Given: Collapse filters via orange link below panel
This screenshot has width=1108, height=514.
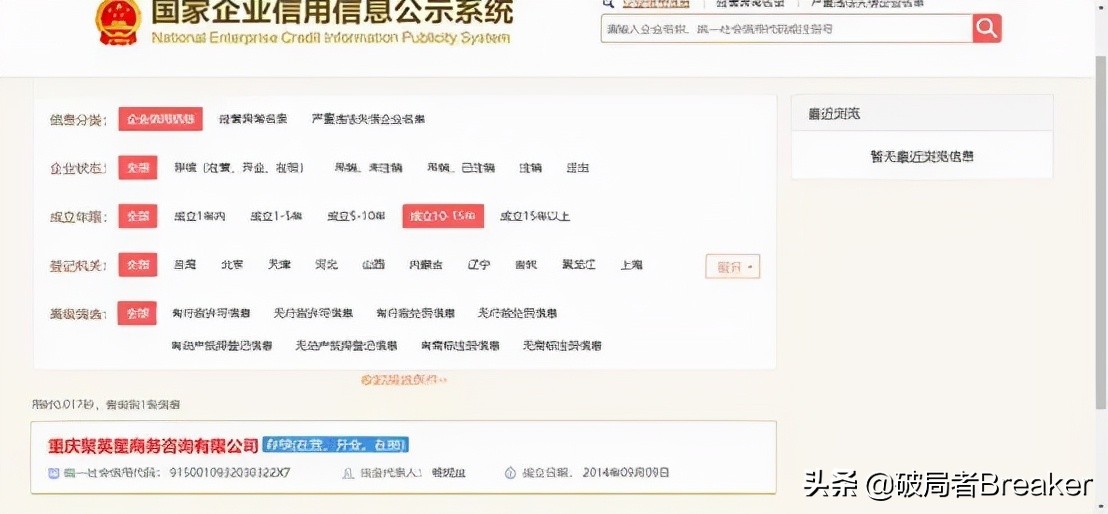Looking at the screenshot, I should click(x=404, y=380).
